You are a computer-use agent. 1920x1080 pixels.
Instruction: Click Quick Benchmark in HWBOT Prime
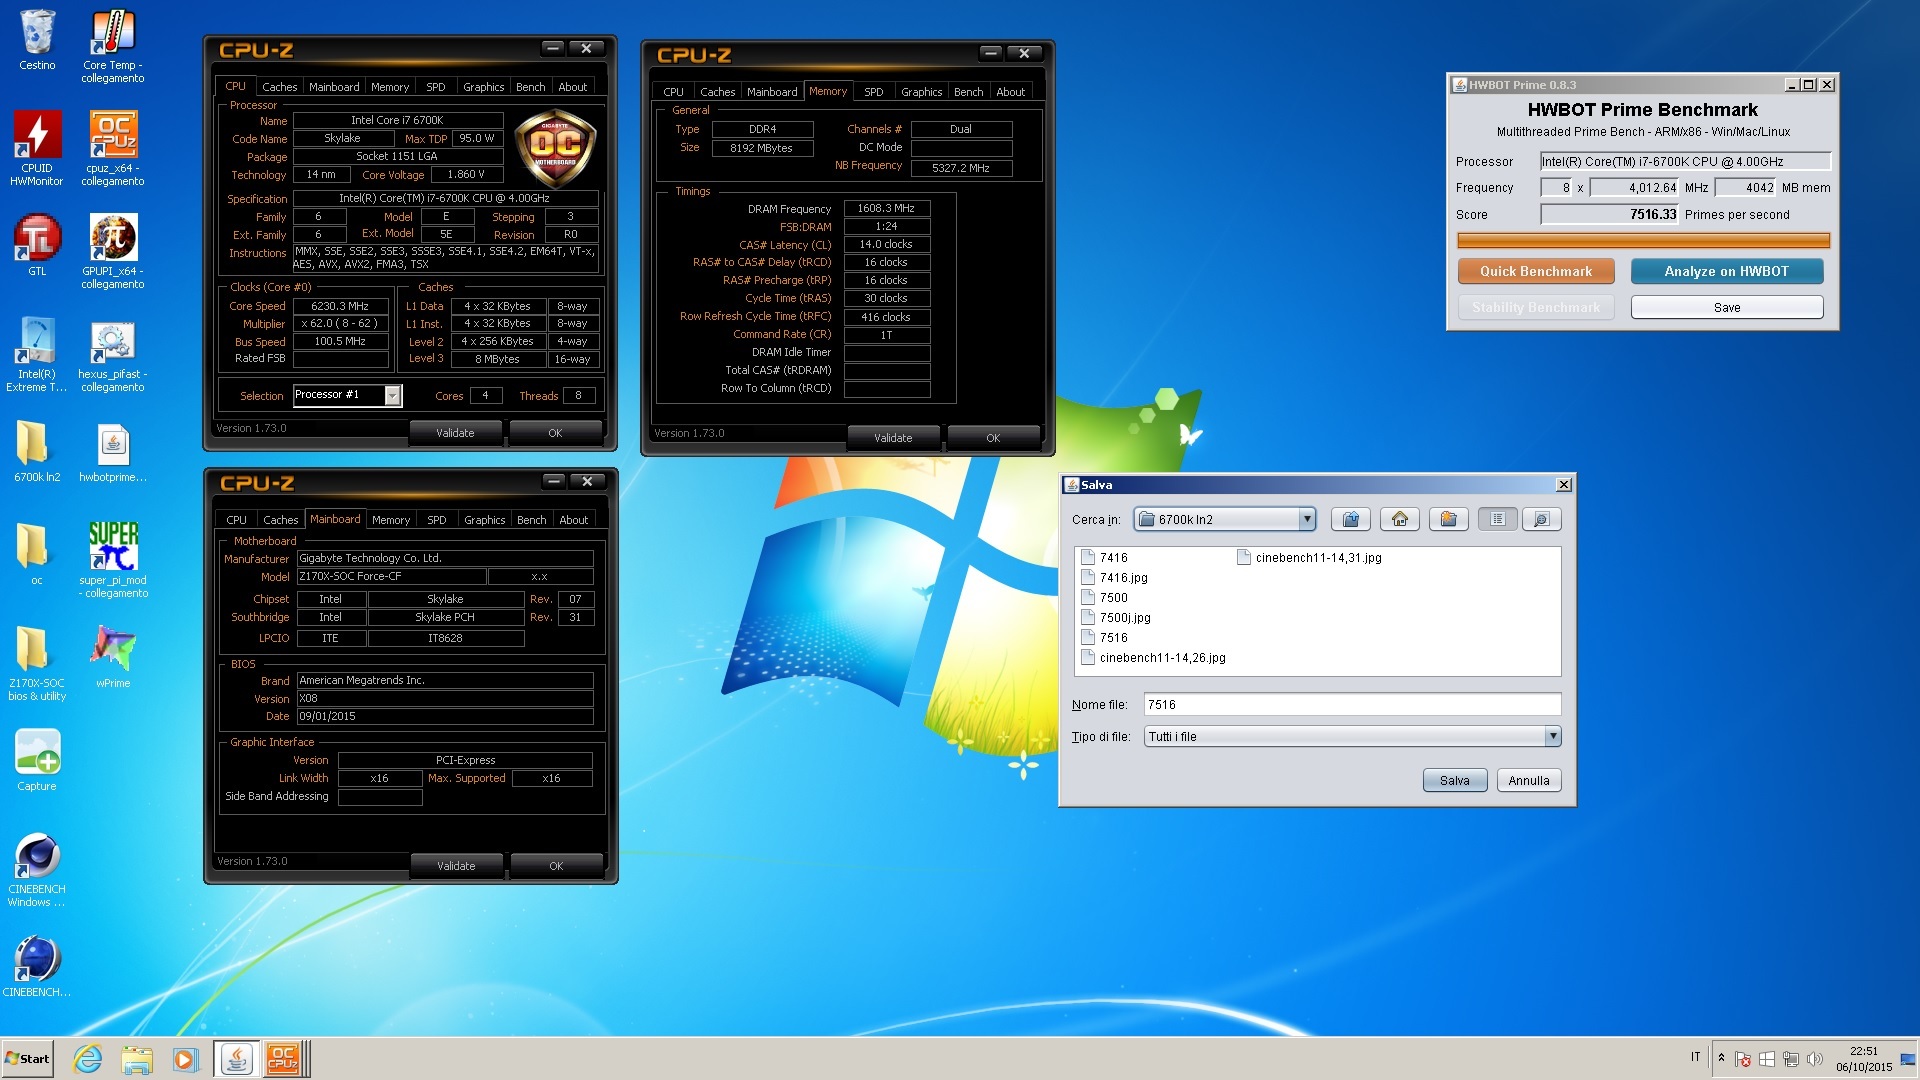tap(1535, 271)
